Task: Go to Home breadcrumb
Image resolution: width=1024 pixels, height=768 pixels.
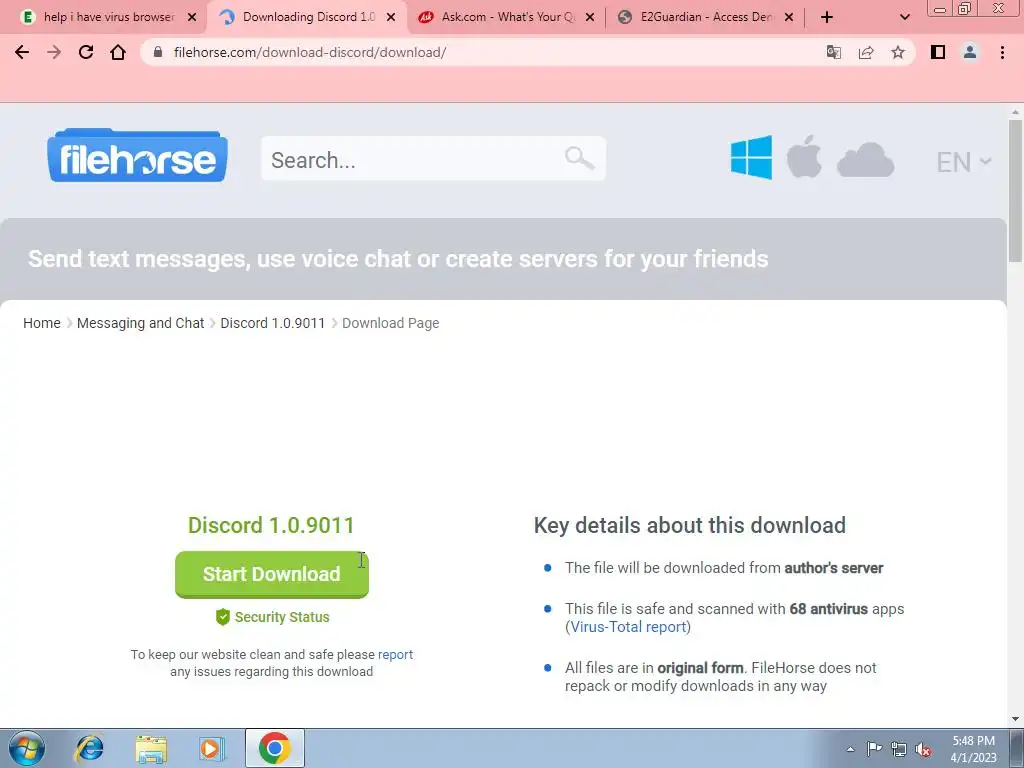Action: pos(42,323)
